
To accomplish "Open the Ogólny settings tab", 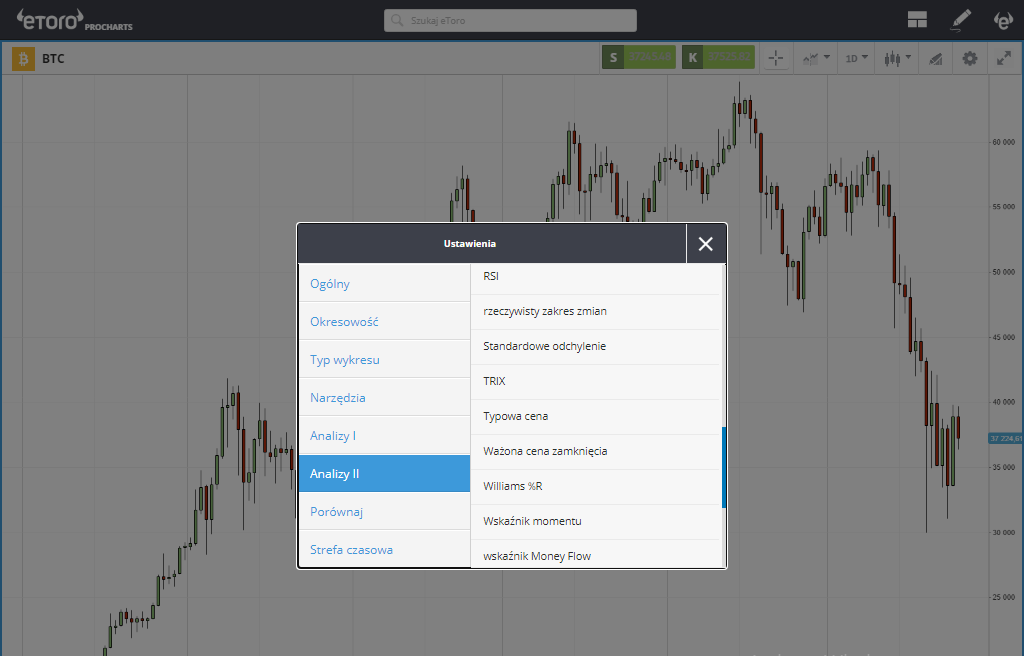I will (385, 284).
